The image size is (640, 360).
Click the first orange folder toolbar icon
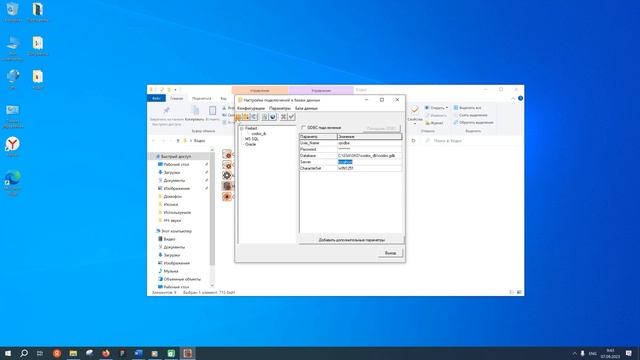click(x=238, y=117)
